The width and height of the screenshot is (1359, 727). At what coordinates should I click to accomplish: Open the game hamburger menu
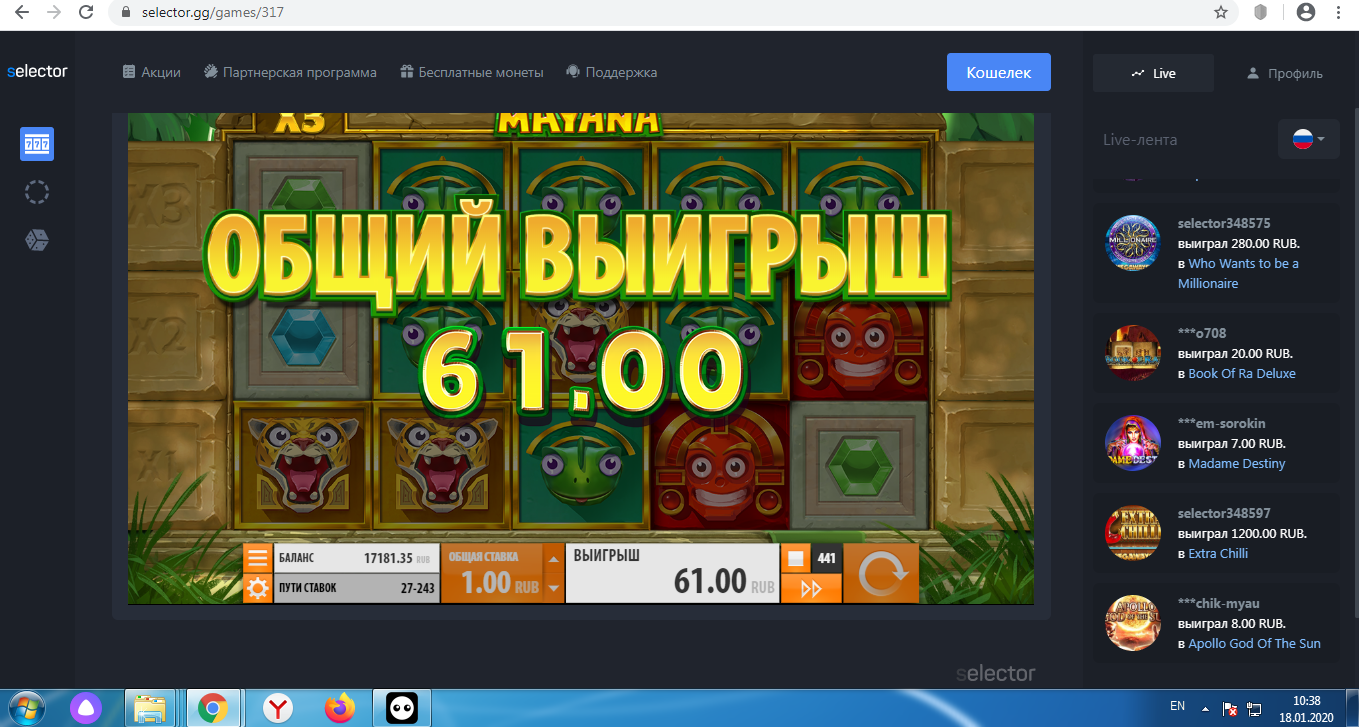coord(258,558)
